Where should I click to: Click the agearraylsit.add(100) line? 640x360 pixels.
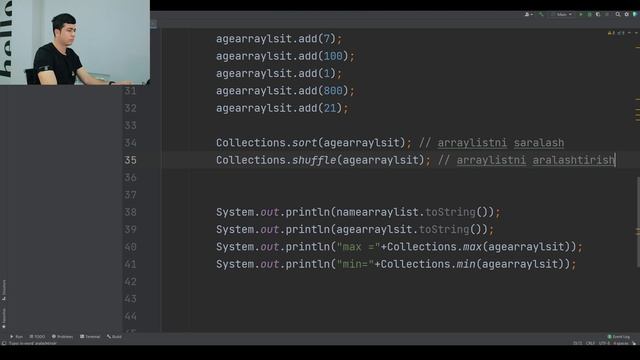[285, 56]
